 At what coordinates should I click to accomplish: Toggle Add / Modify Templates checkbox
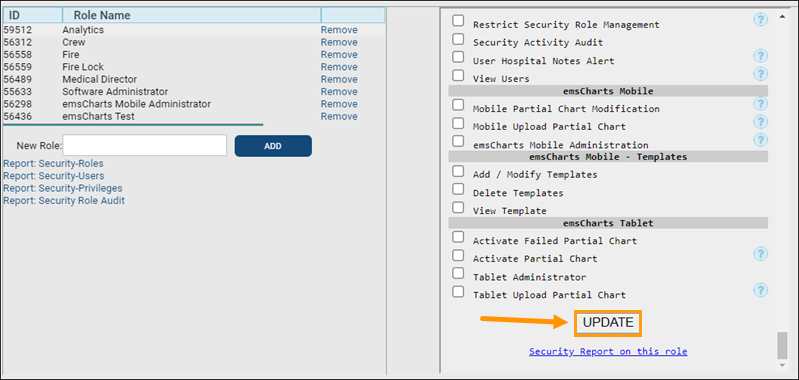(459, 171)
